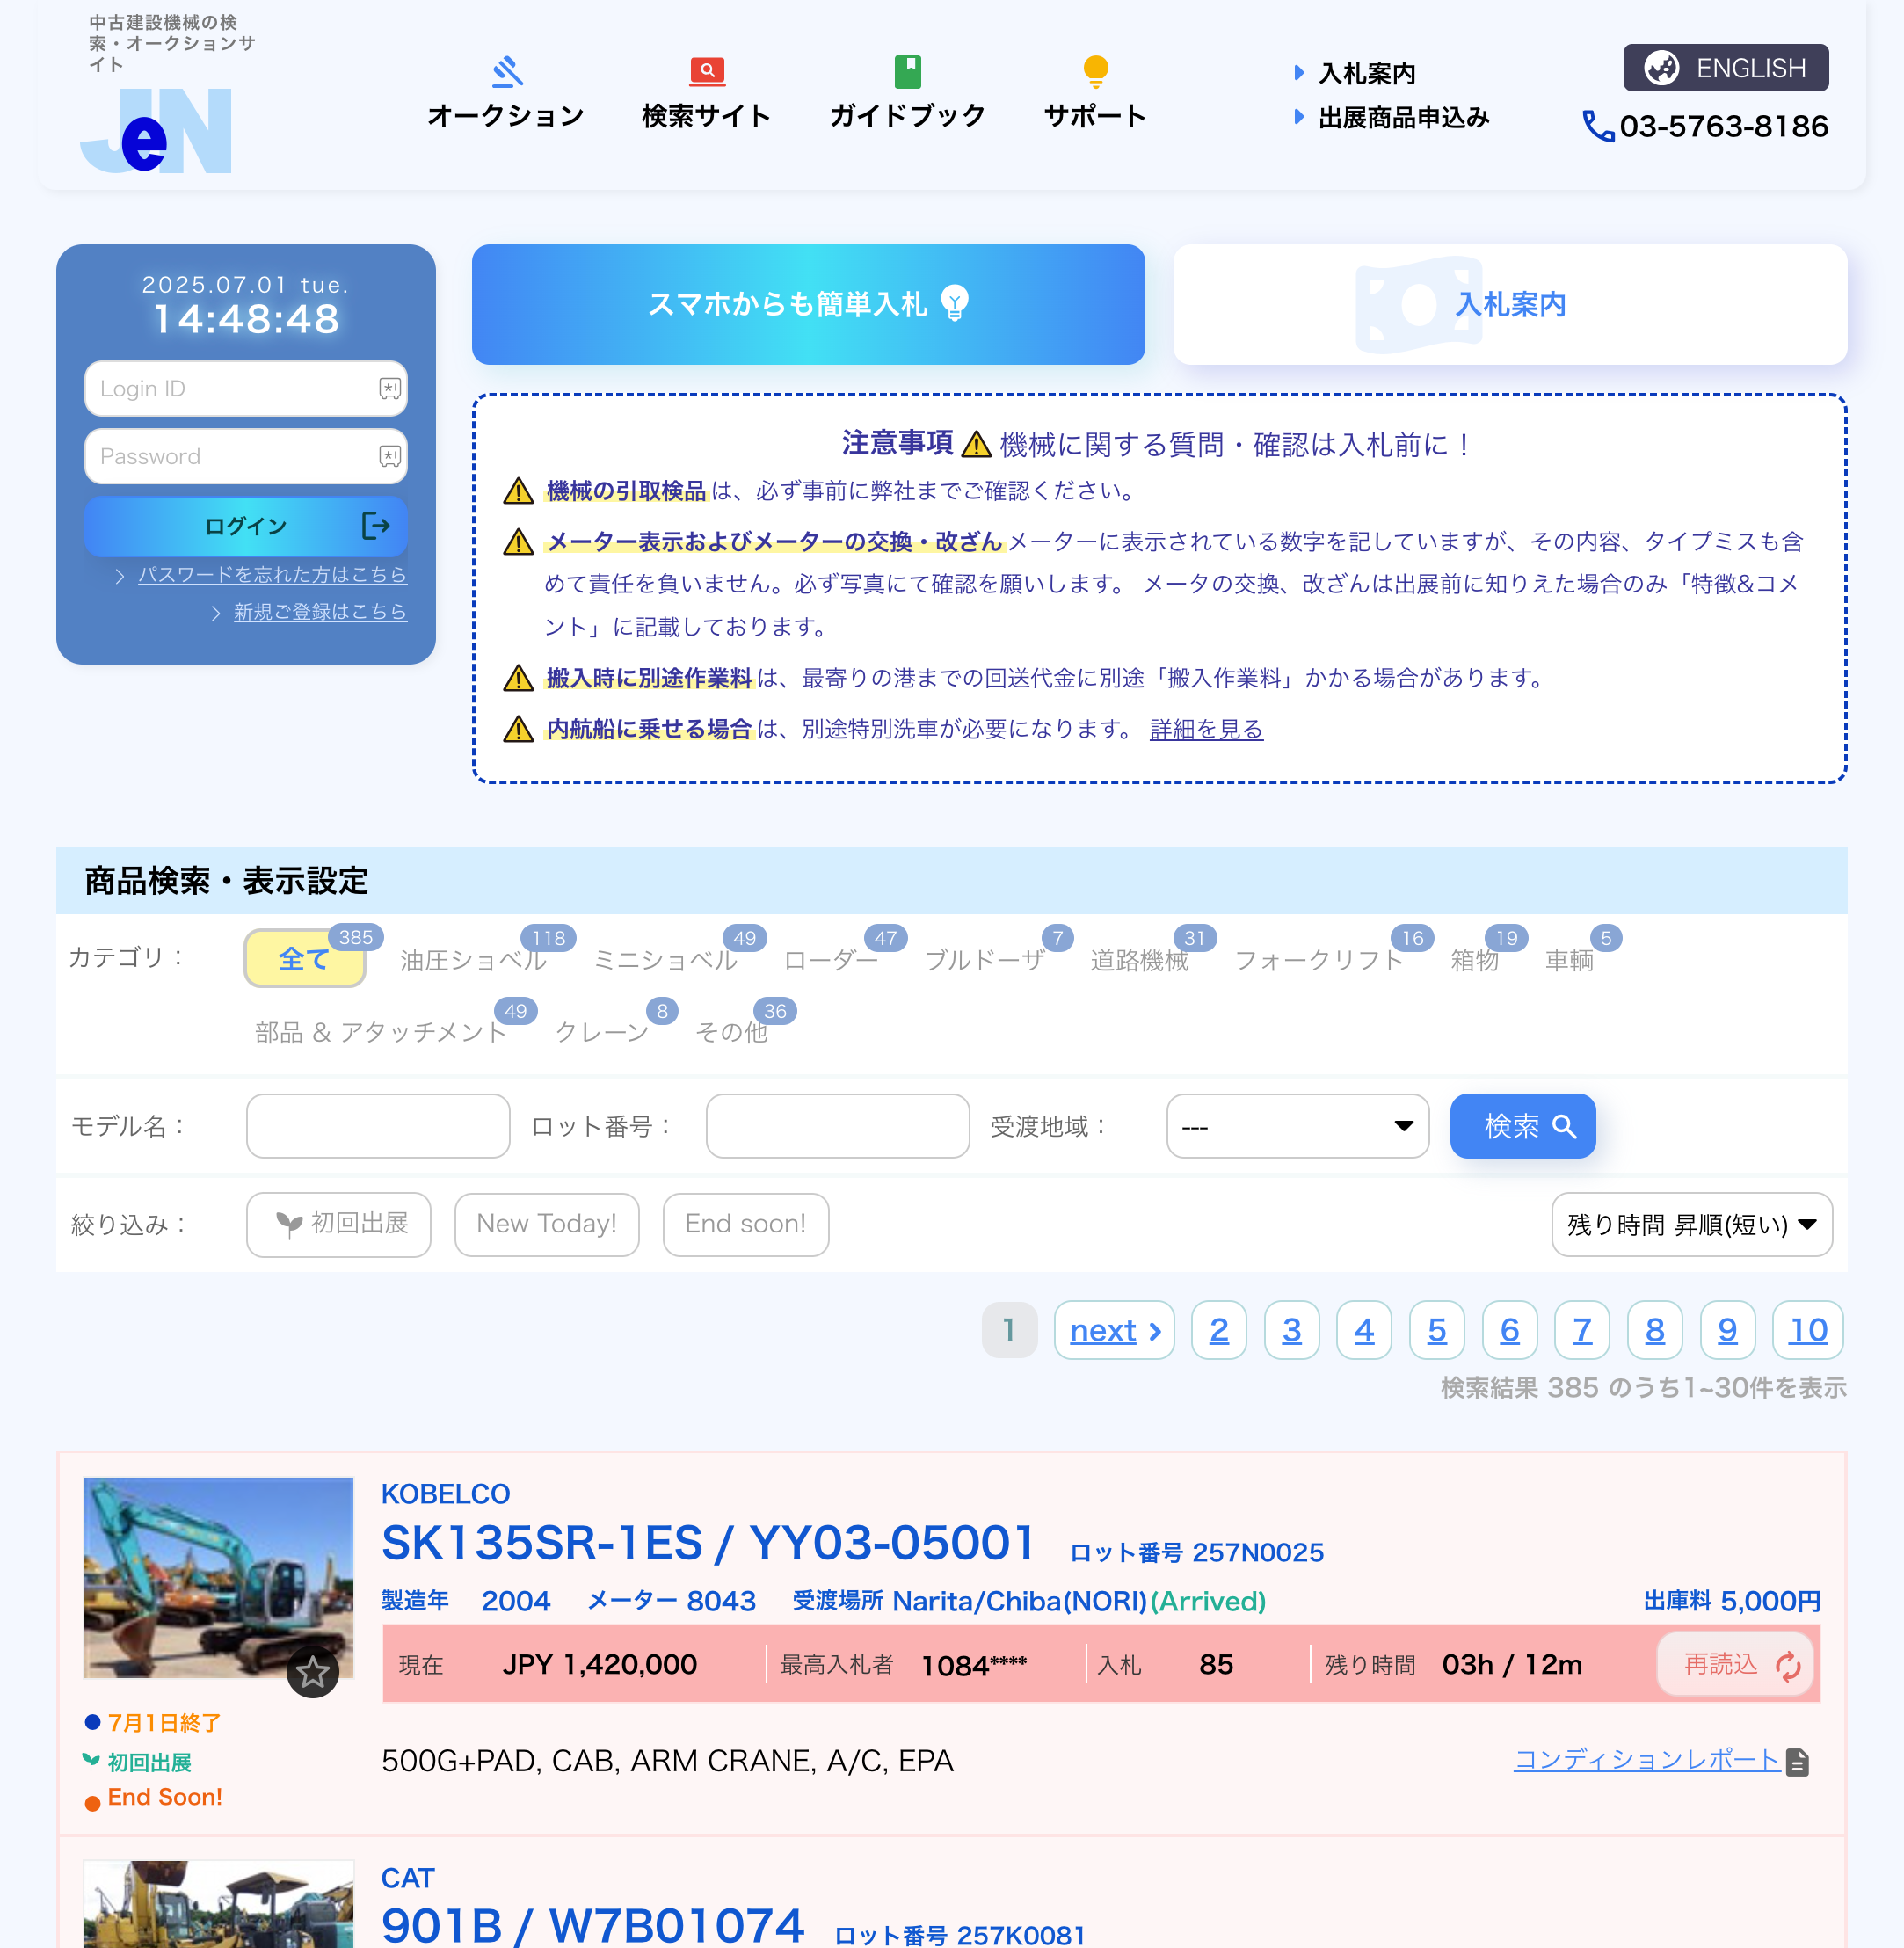Open the 残り時間 昇順 sort dropdown
This screenshot has height=1948, width=1904.
tap(1691, 1224)
